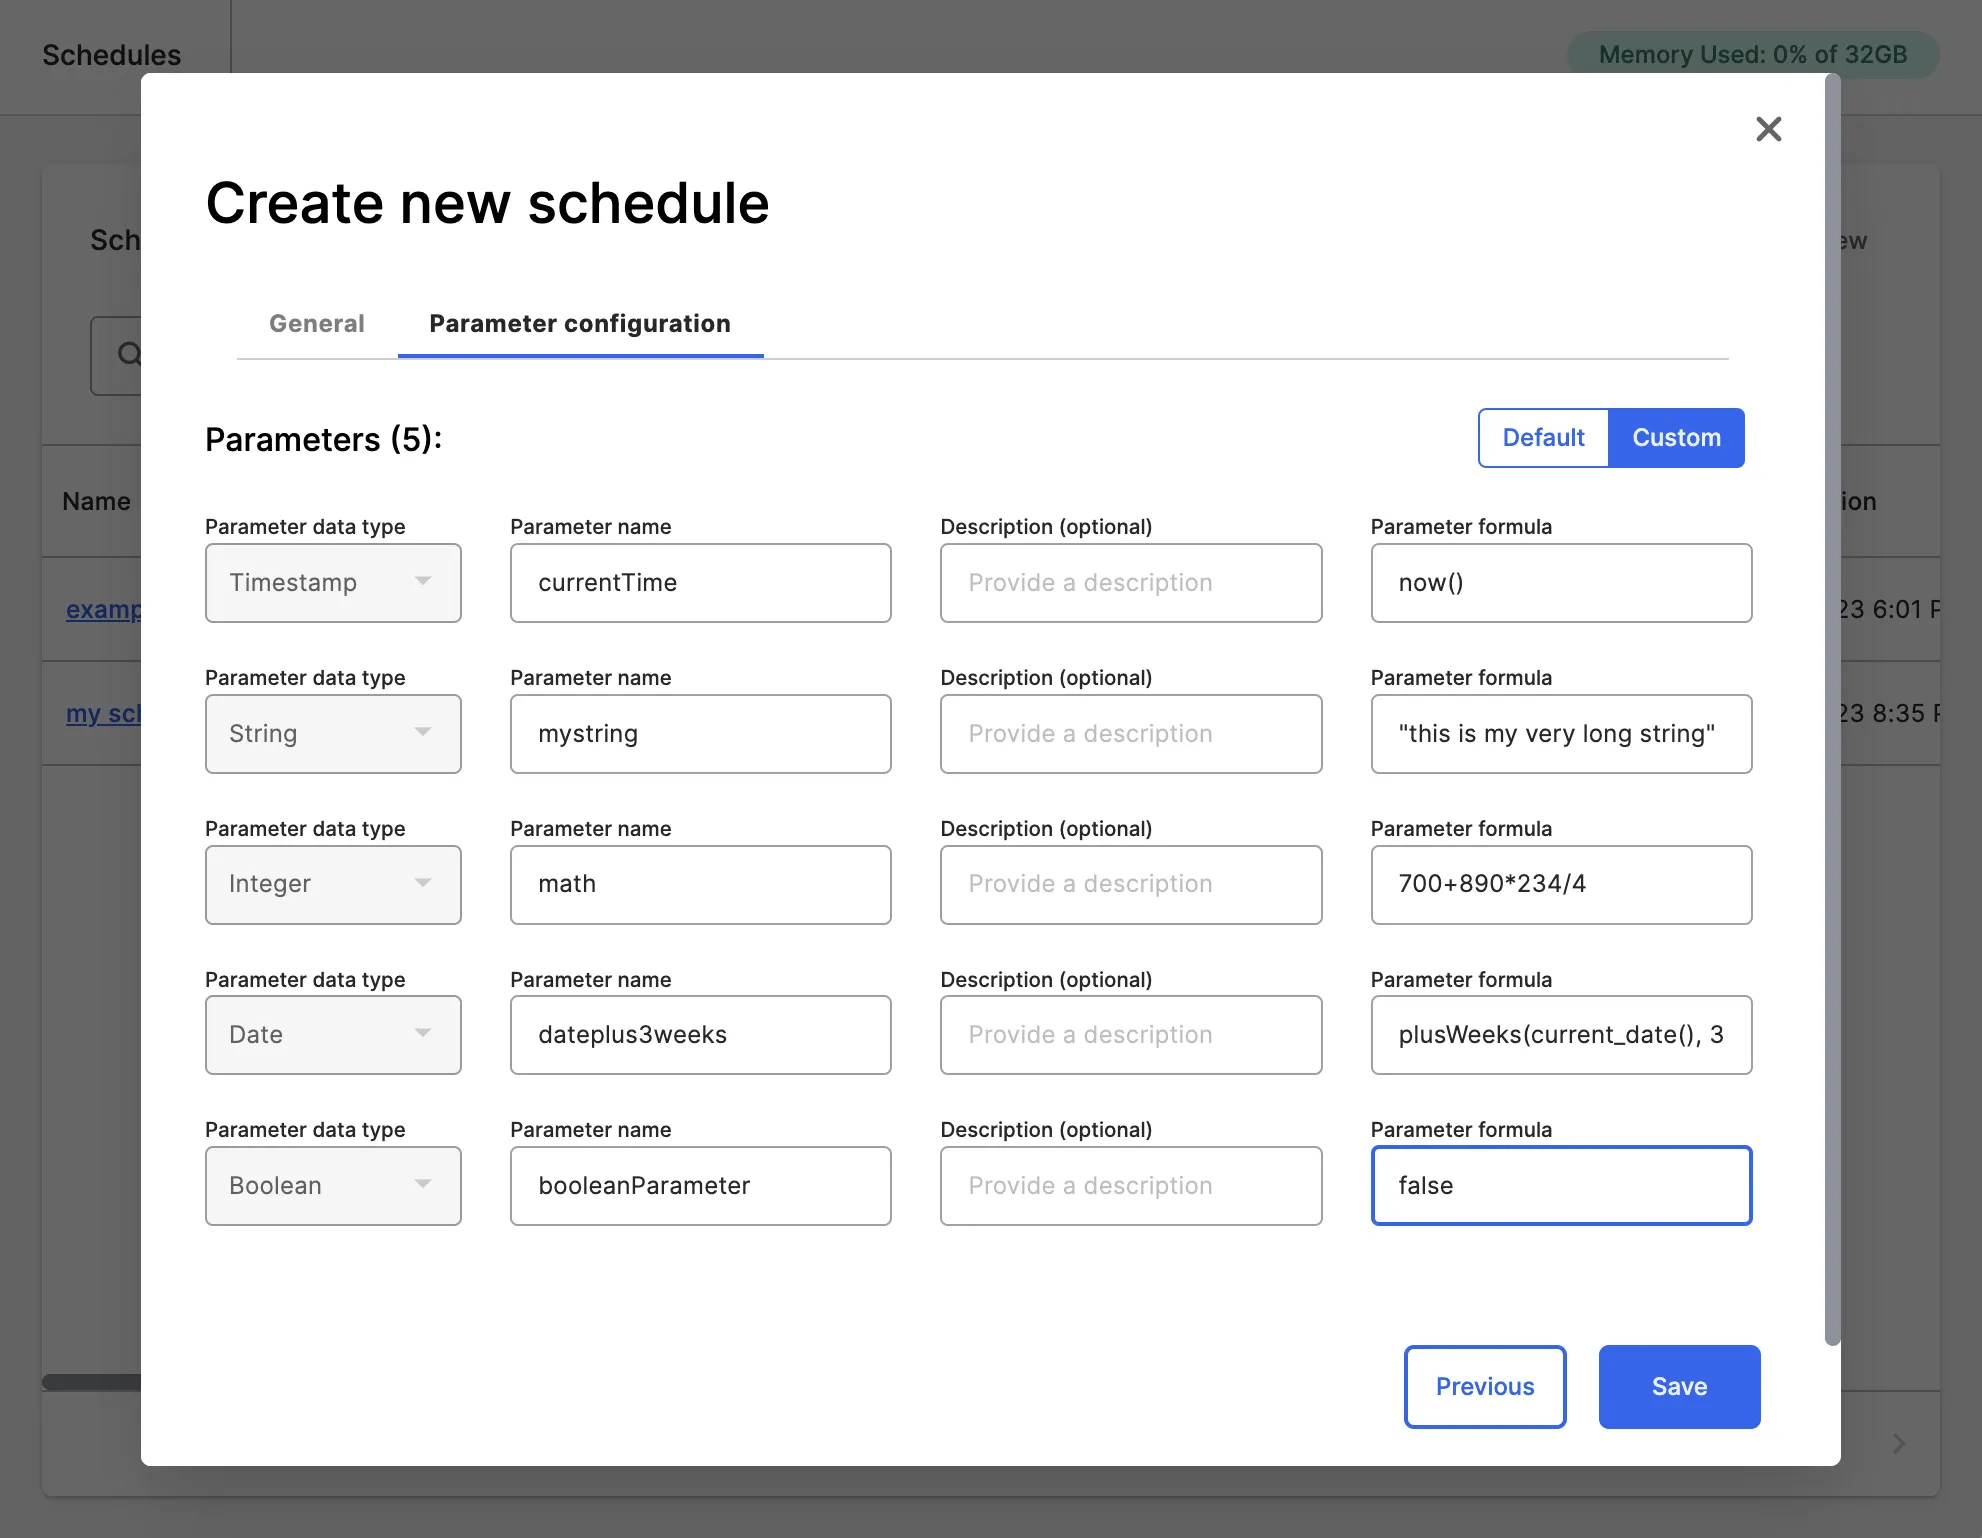Go back with the Previous button
This screenshot has width=1982, height=1538.
[1484, 1387]
